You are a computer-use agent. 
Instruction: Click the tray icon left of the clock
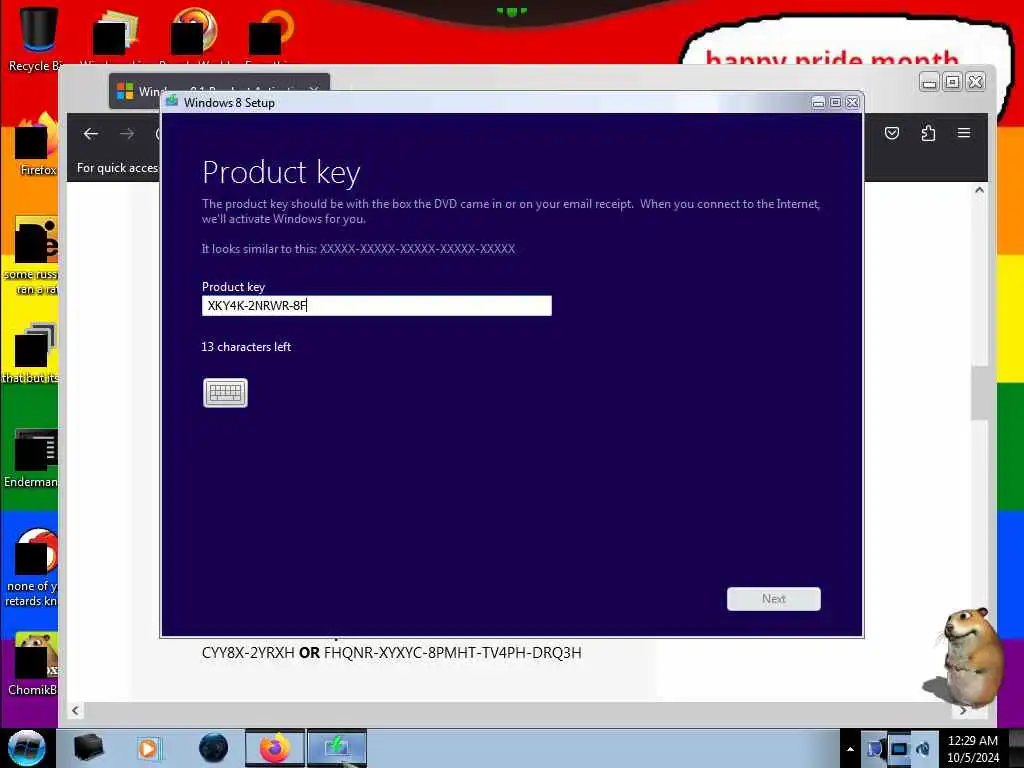pyautogui.click(x=923, y=749)
